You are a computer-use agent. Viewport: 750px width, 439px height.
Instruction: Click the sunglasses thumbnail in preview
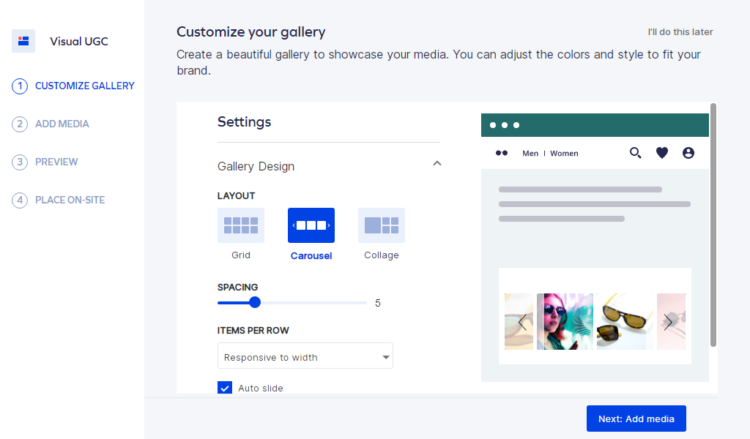pyautogui.click(x=624, y=321)
